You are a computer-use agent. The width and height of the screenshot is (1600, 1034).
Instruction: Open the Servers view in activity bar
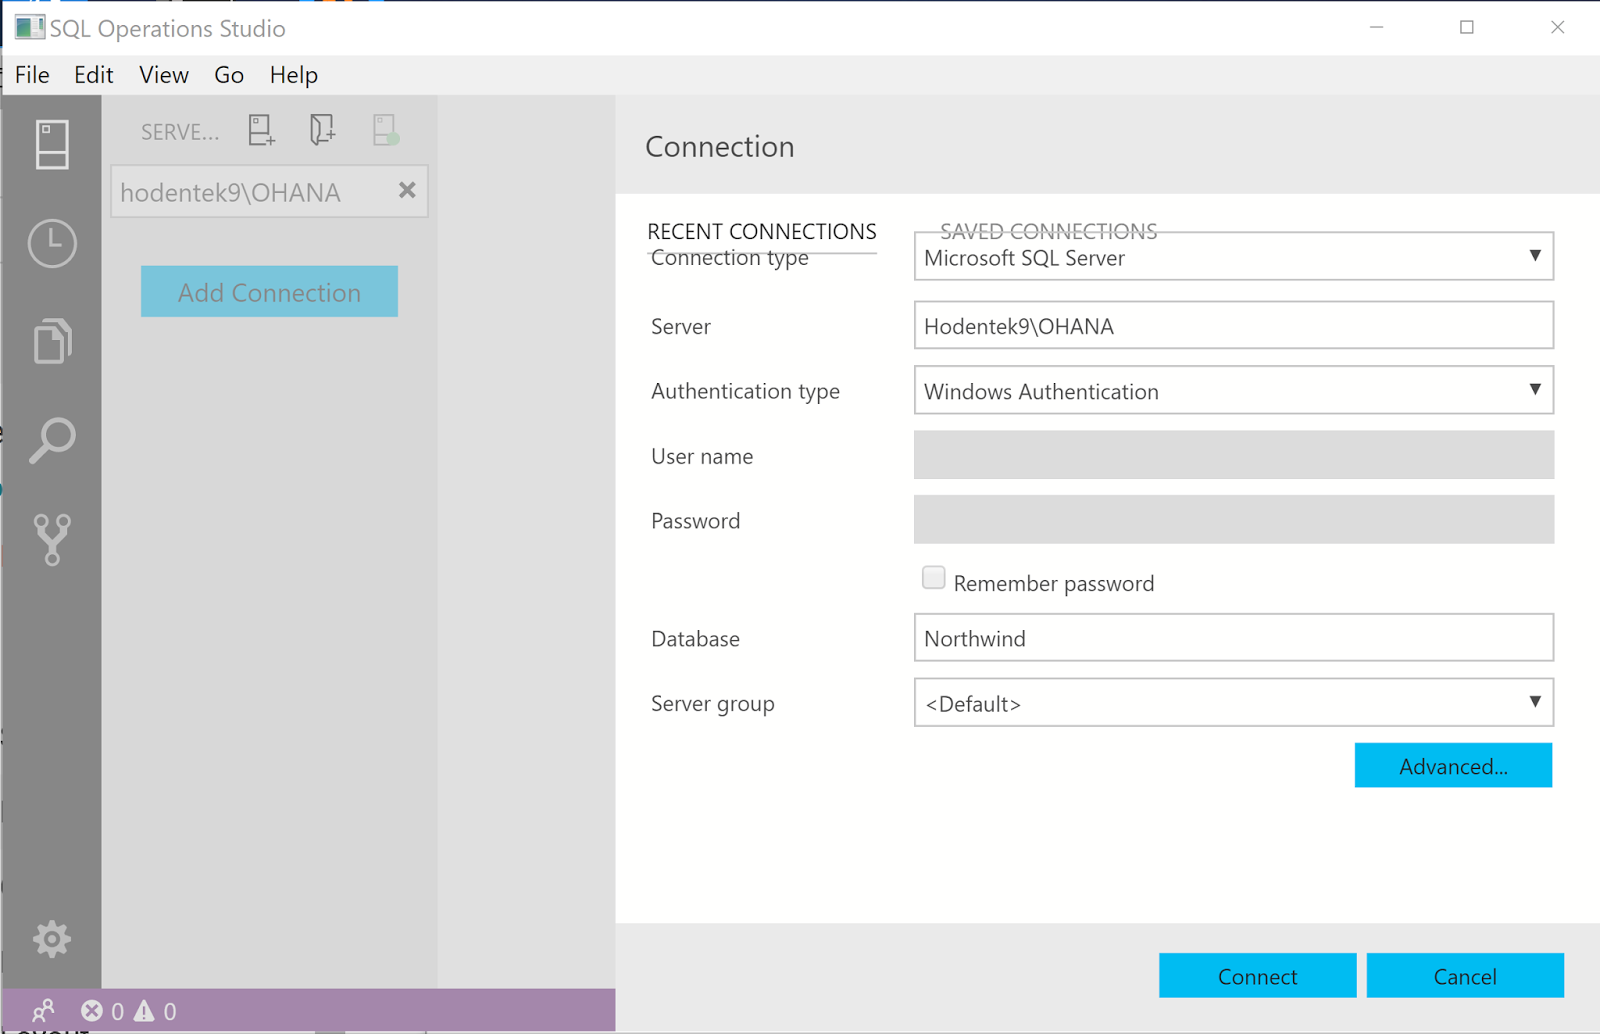pyautogui.click(x=52, y=144)
